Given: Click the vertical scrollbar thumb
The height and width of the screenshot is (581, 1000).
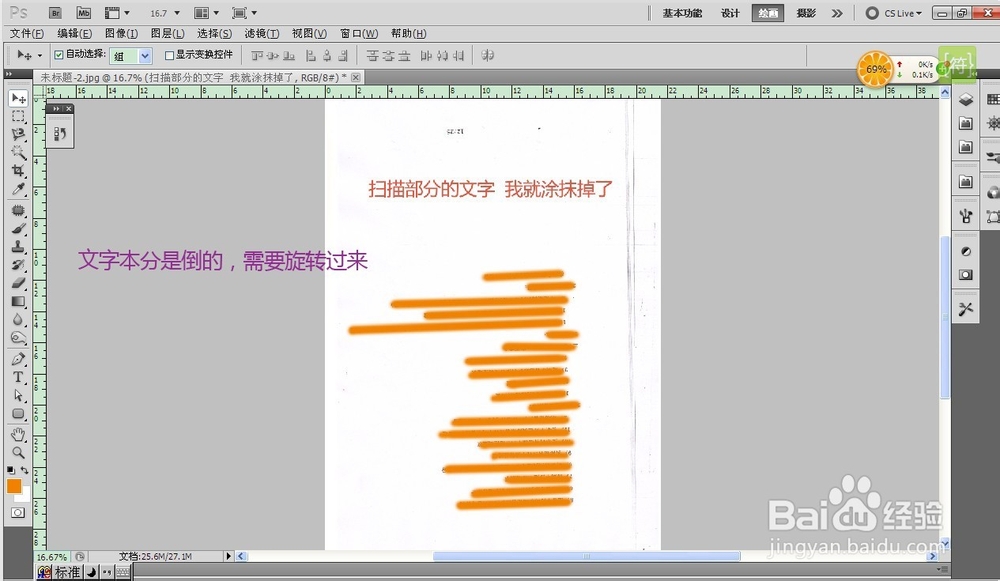Looking at the screenshot, I should click(945, 317).
